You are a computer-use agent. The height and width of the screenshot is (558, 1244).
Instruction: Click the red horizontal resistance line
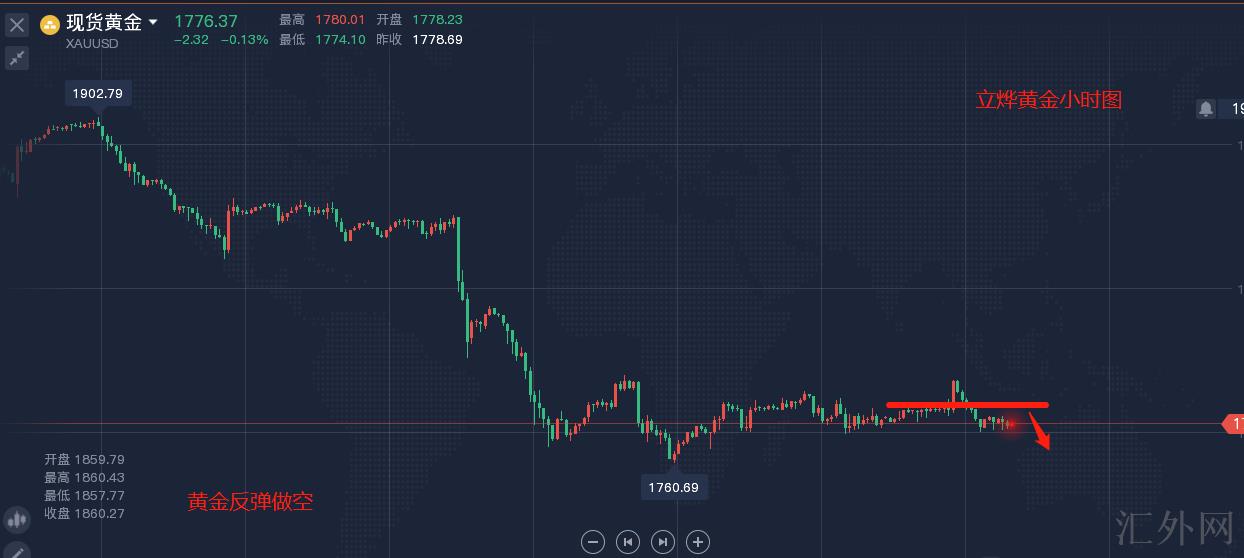pyautogui.click(x=967, y=405)
